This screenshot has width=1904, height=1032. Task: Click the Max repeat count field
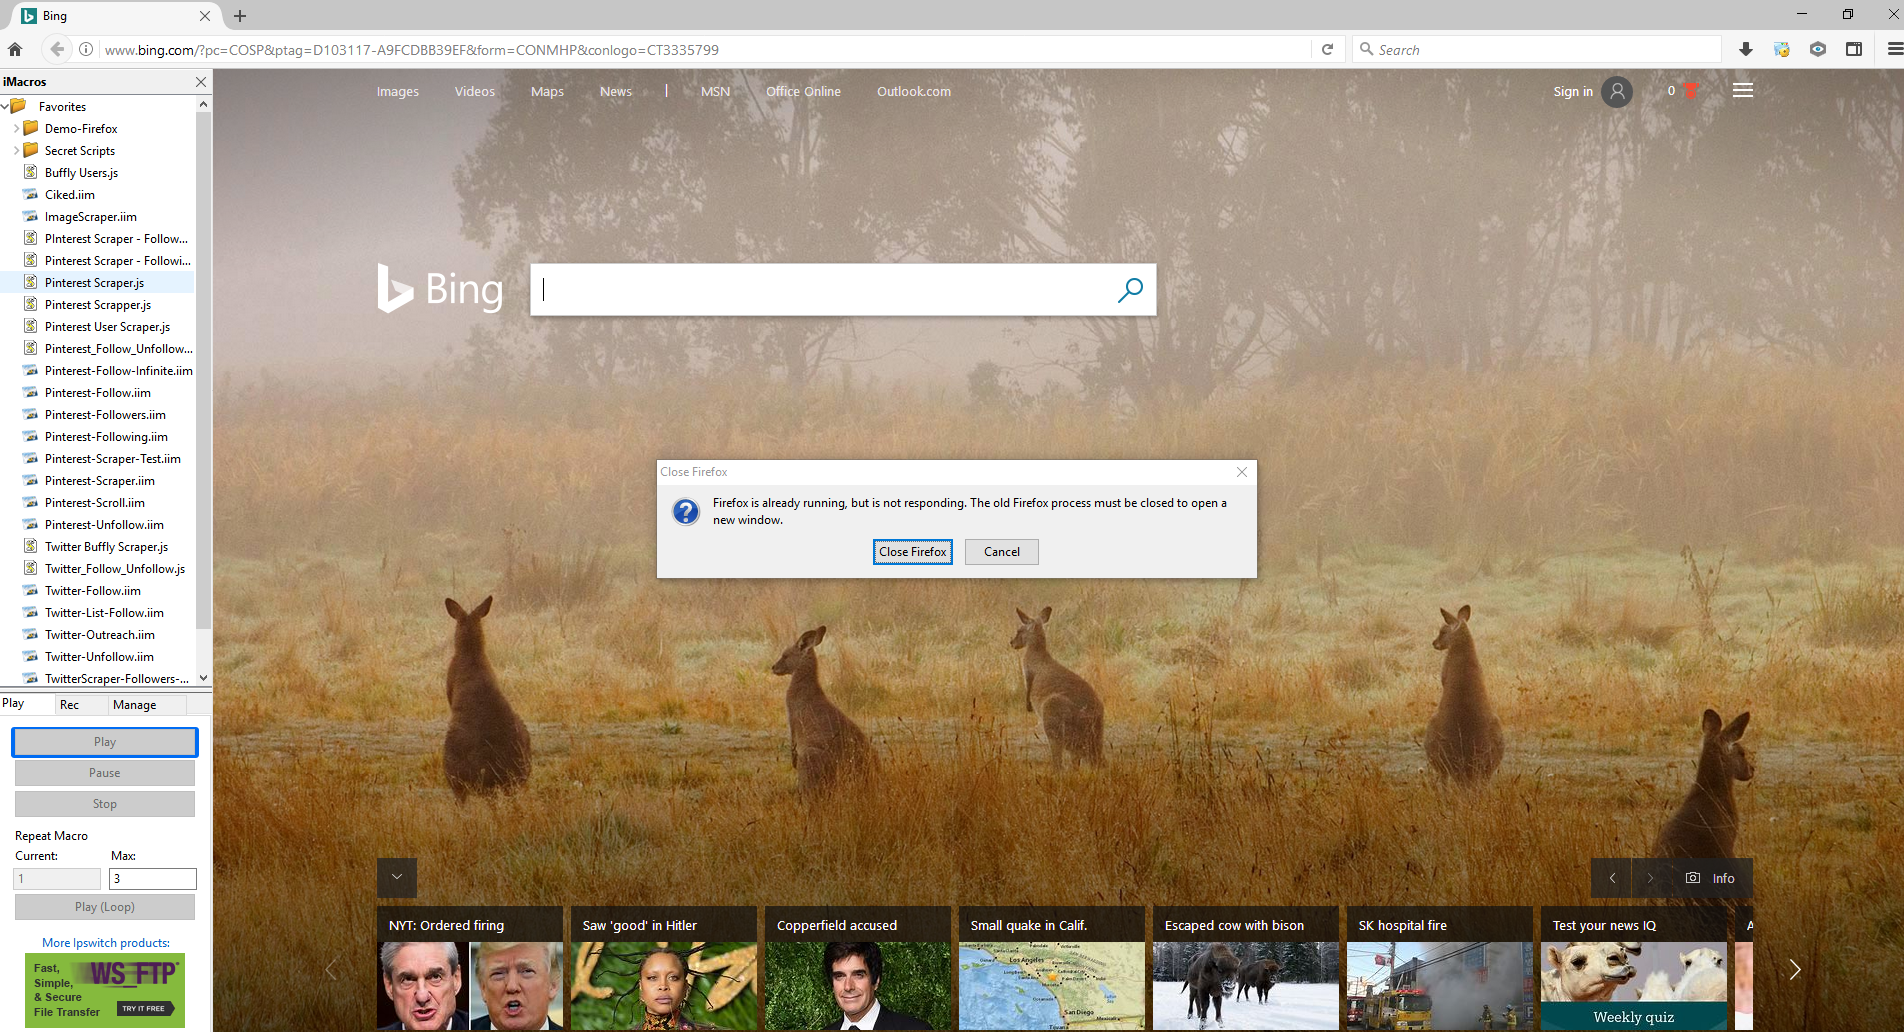153,879
